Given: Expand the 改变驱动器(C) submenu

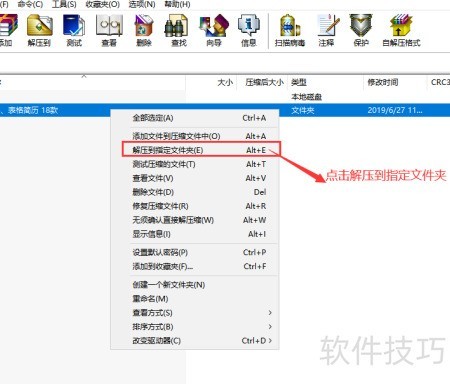Looking at the screenshot, I should point(195,341).
